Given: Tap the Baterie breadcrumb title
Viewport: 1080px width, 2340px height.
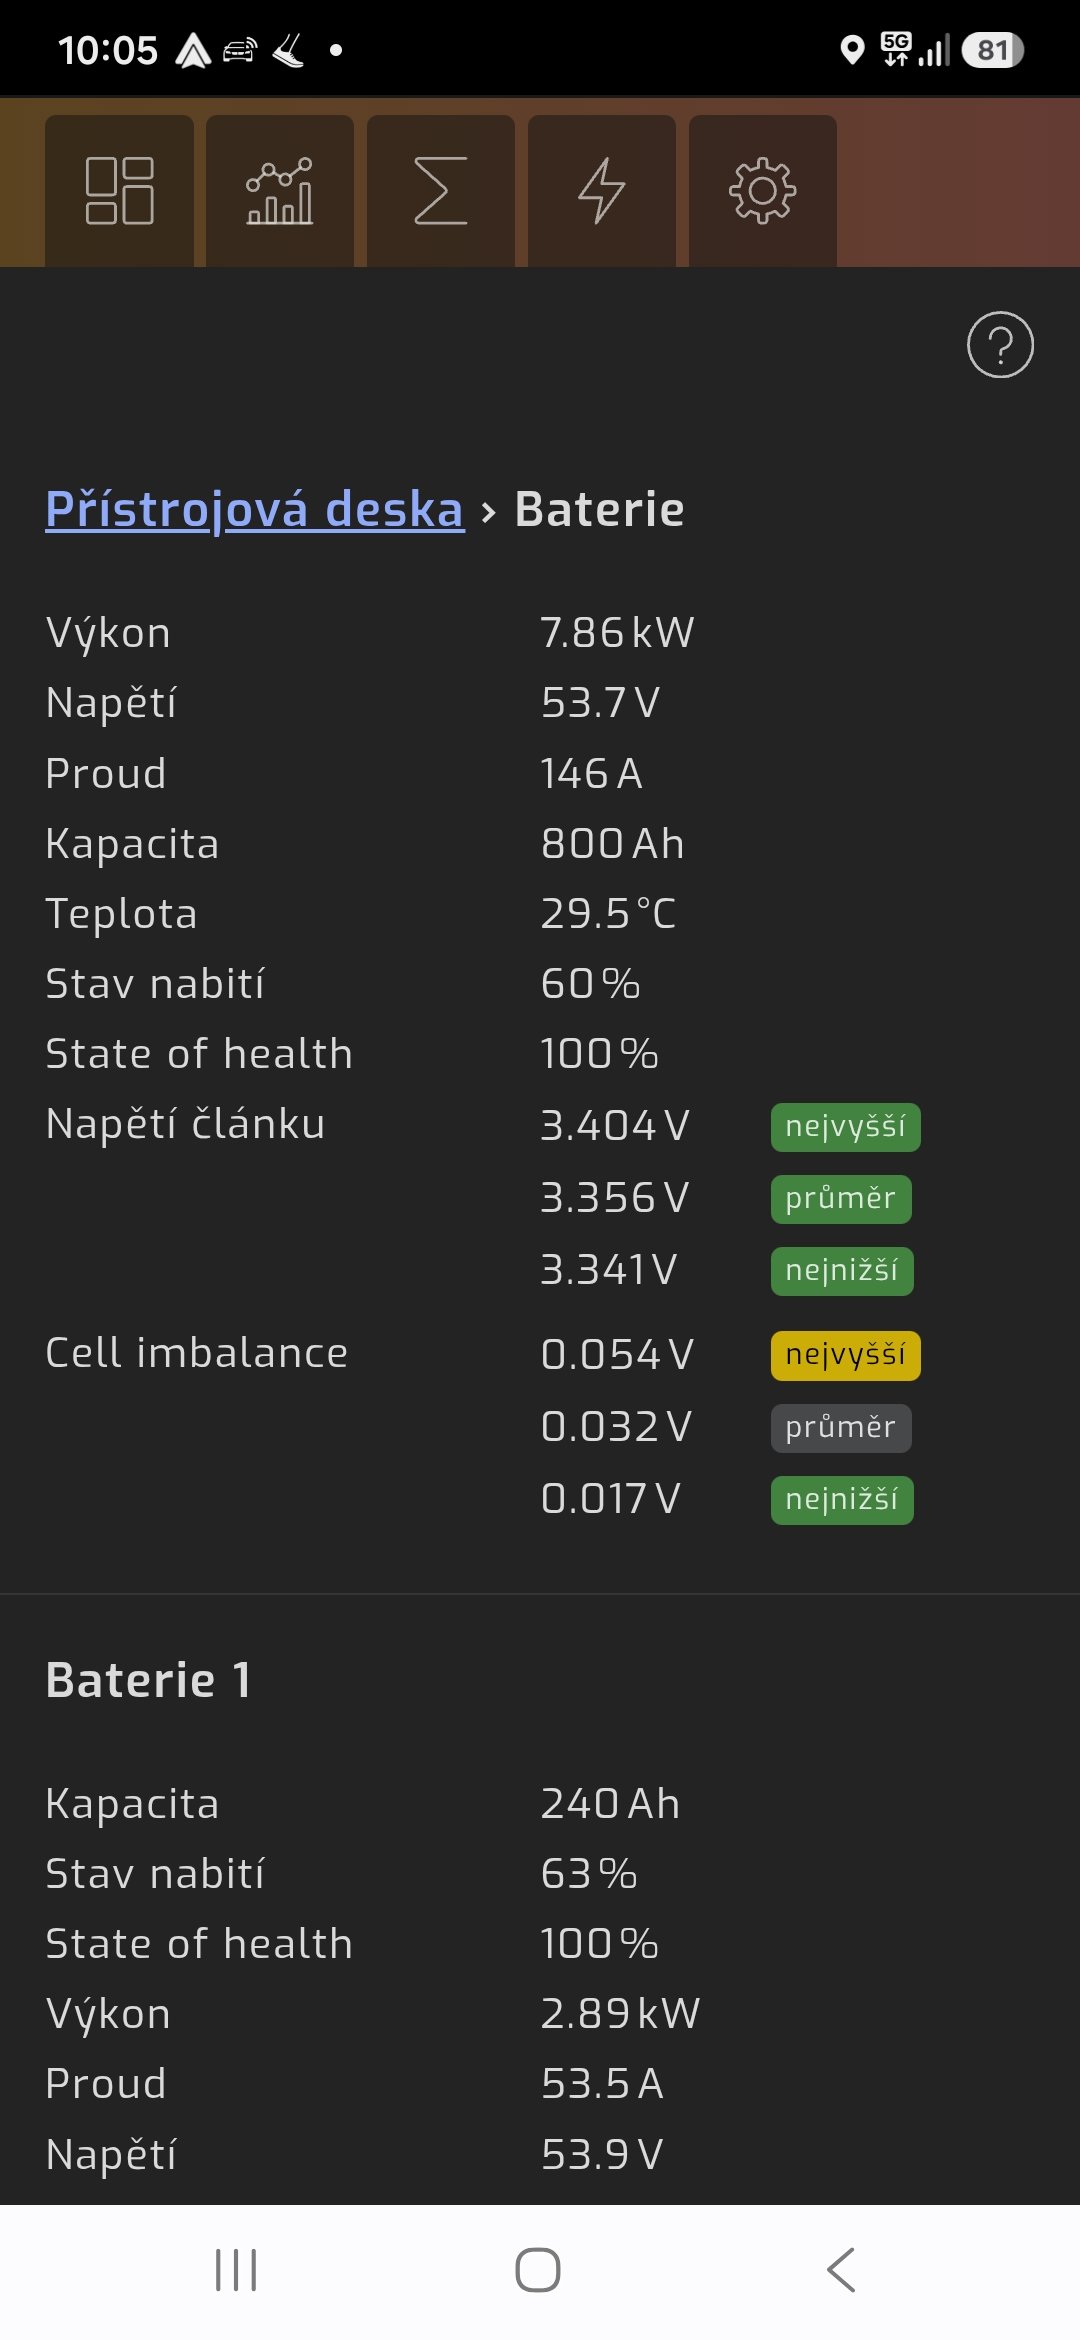Looking at the screenshot, I should pyautogui.click(x=599, y=509).
